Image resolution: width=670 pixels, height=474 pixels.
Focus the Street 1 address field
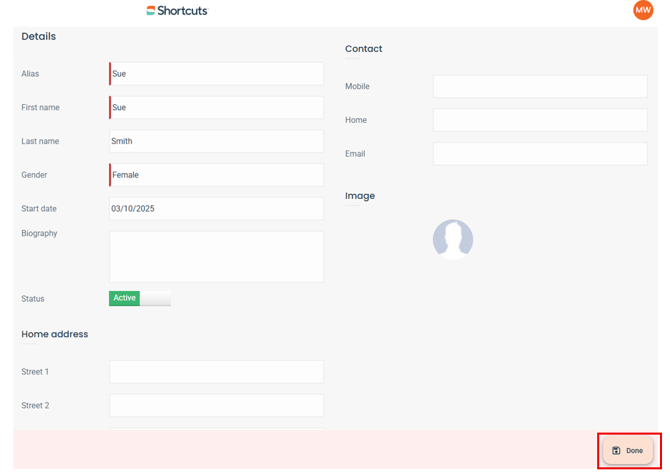point(217,372)
